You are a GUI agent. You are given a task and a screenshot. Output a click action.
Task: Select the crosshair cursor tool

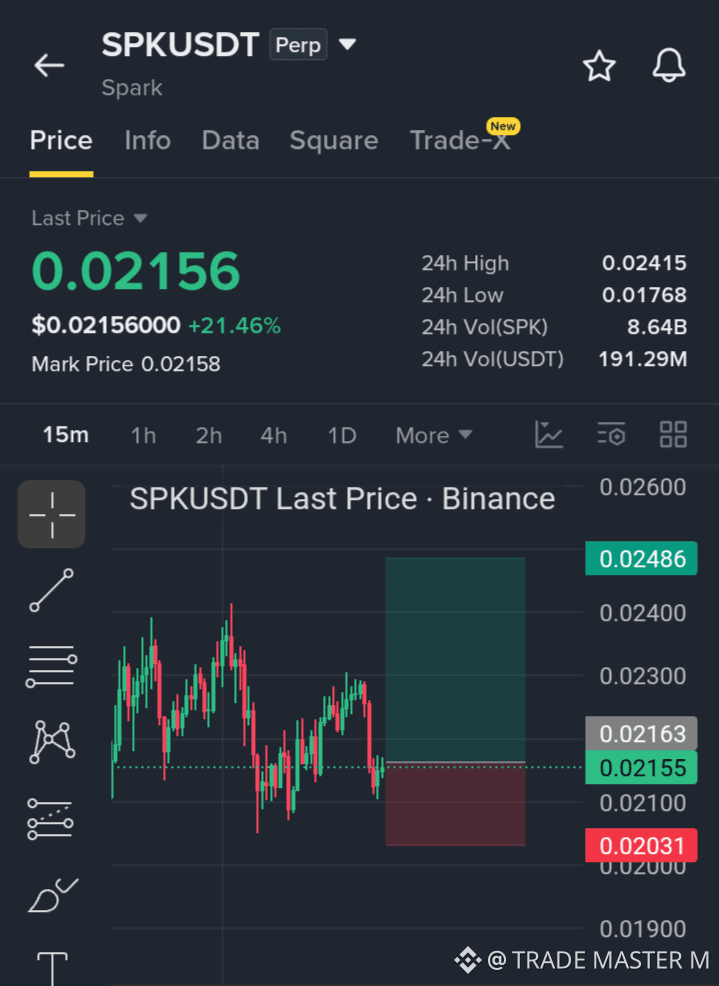click(52, 514)
